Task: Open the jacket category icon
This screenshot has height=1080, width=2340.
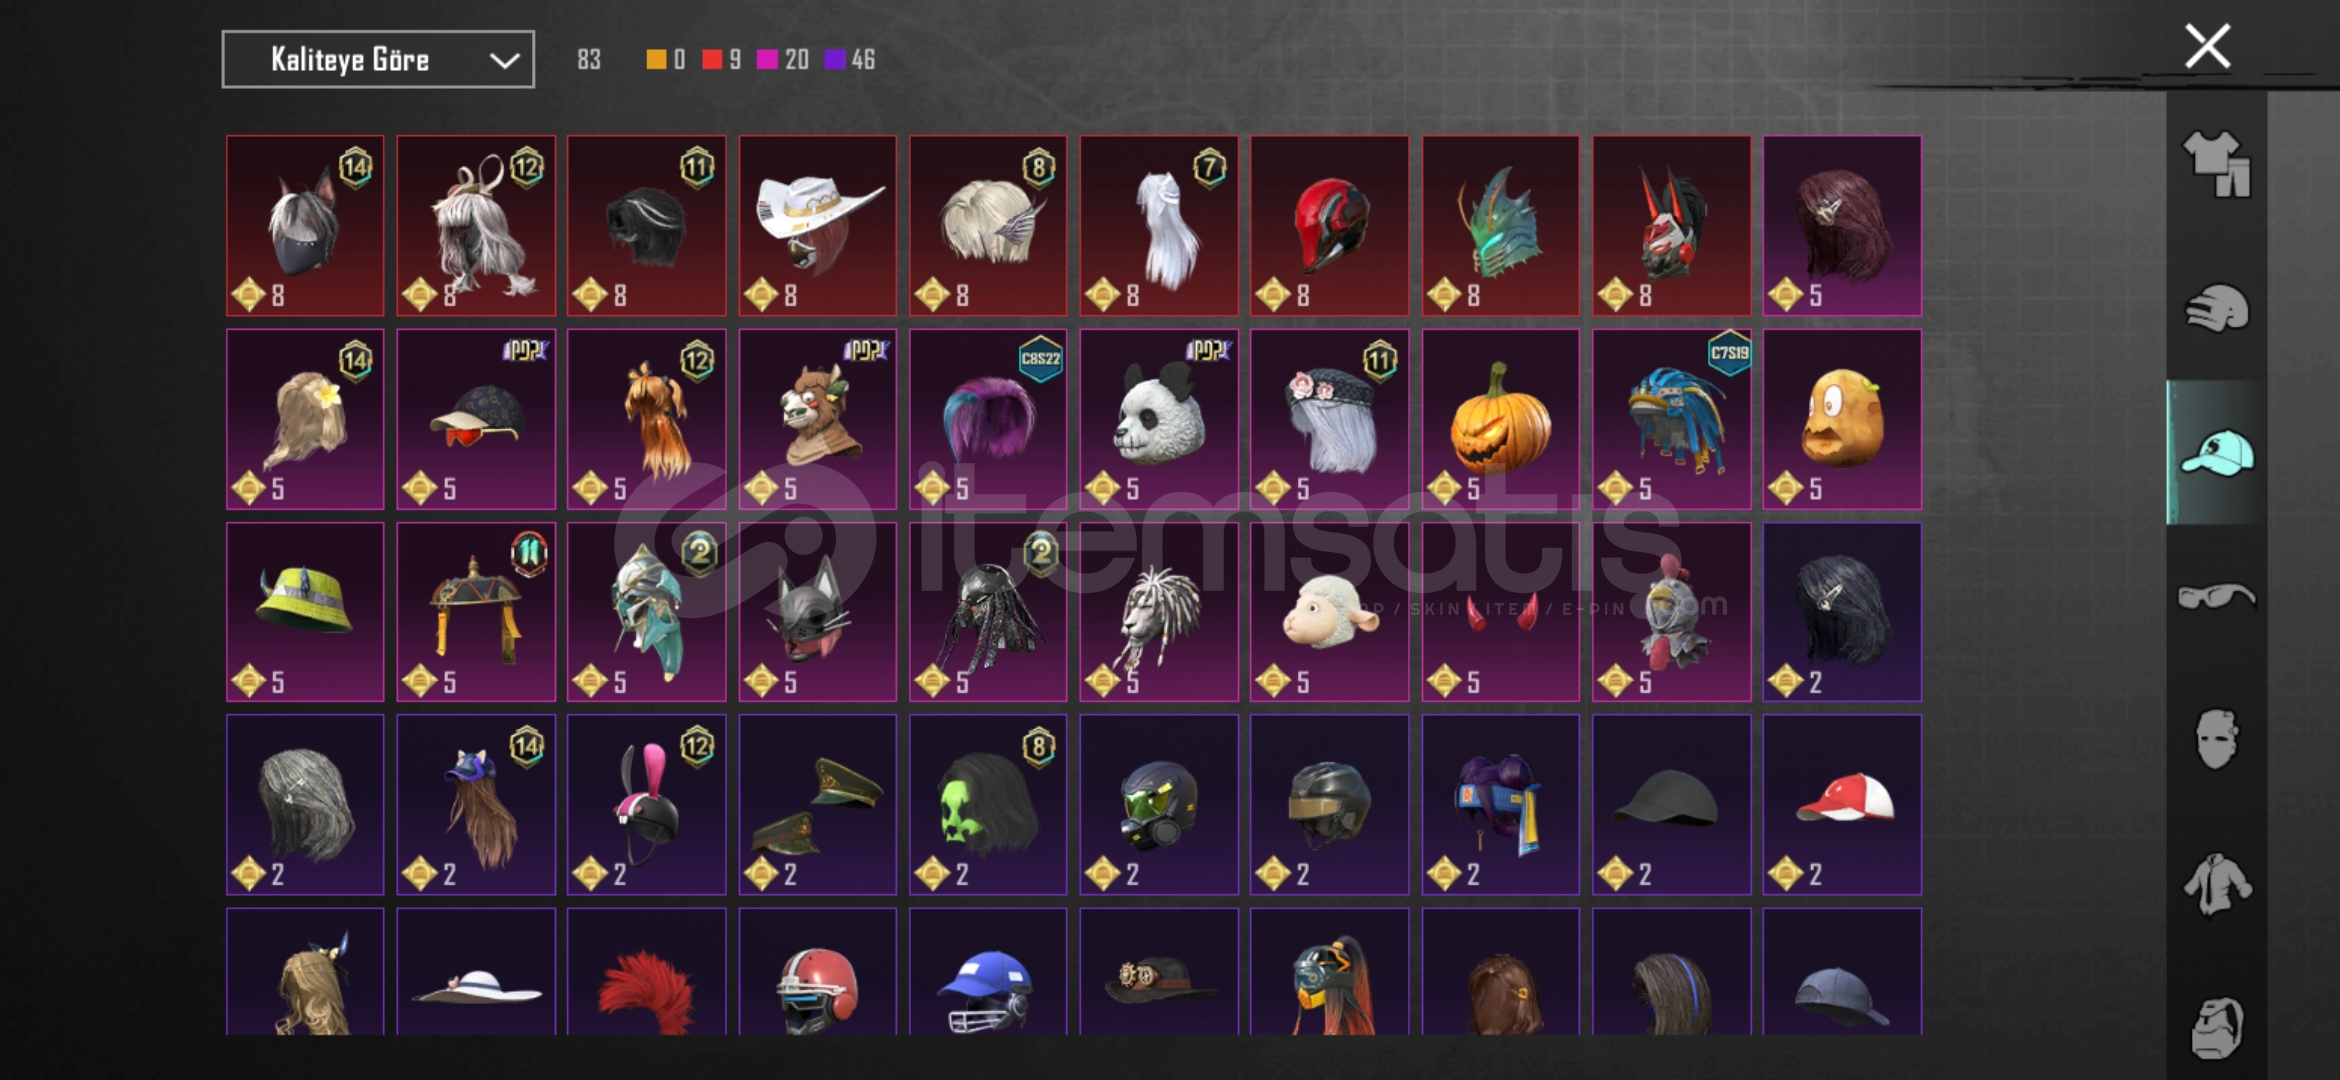Action: pos(2216,883)
